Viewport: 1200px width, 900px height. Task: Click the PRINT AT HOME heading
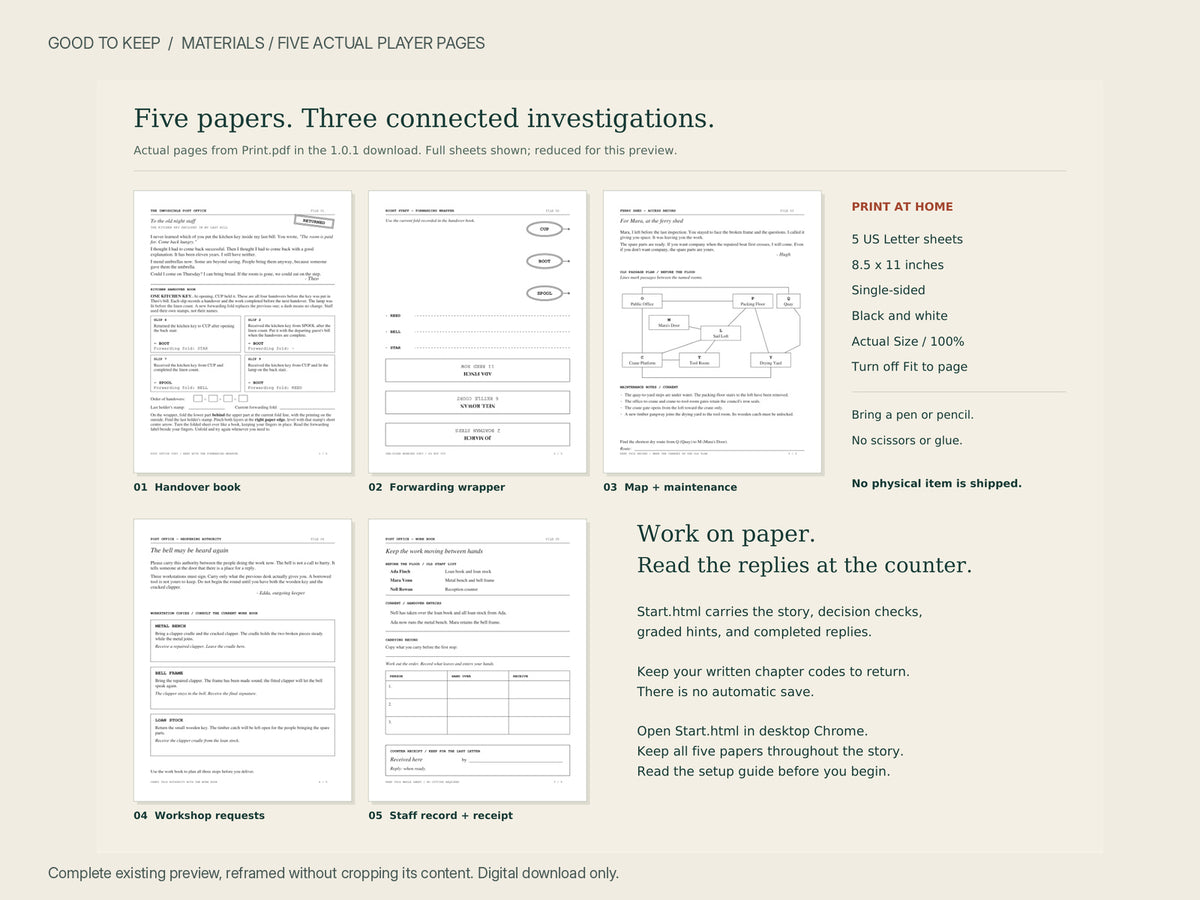(902, 207)
